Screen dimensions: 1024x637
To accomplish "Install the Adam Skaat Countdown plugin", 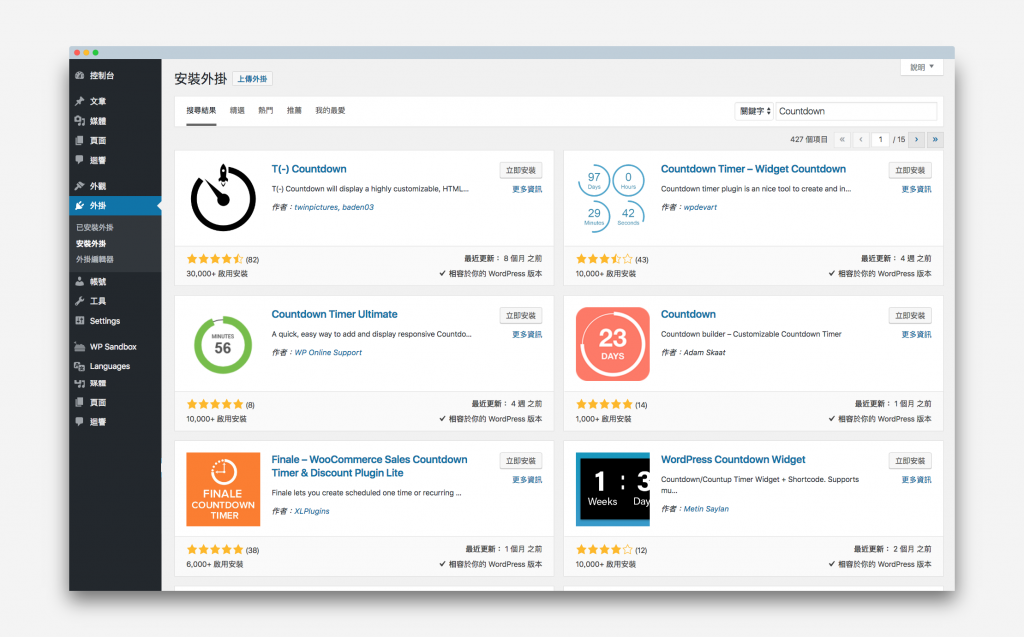I will tap(910, 316).
